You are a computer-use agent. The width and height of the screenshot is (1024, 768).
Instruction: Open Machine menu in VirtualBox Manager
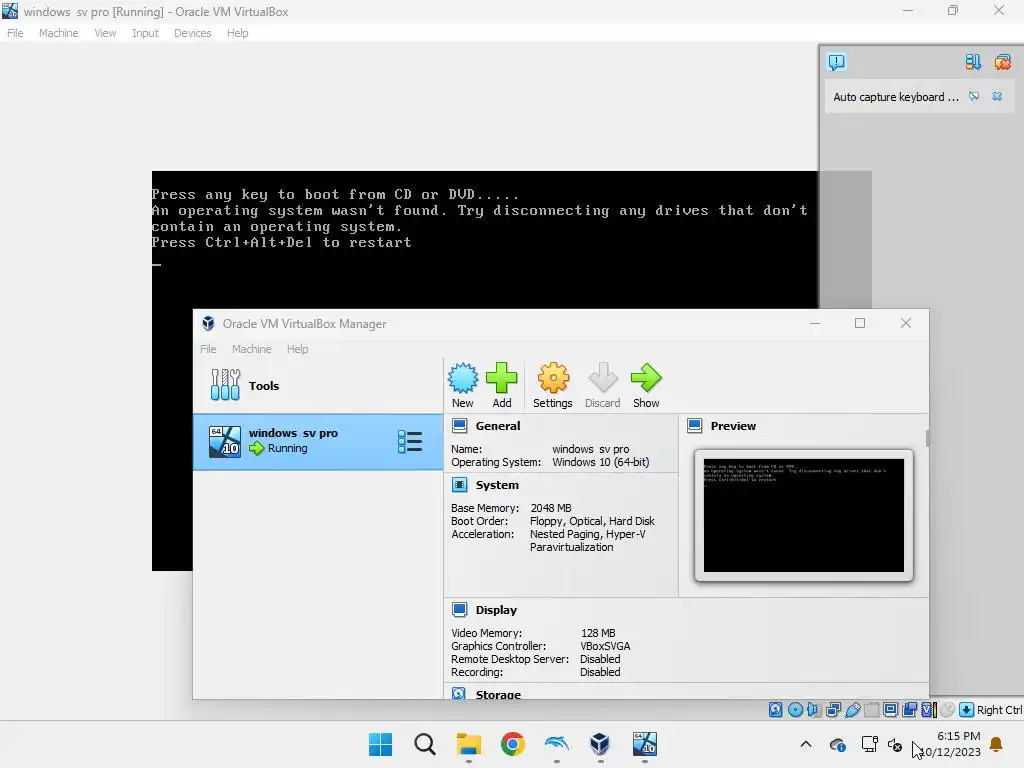(251, 349)
